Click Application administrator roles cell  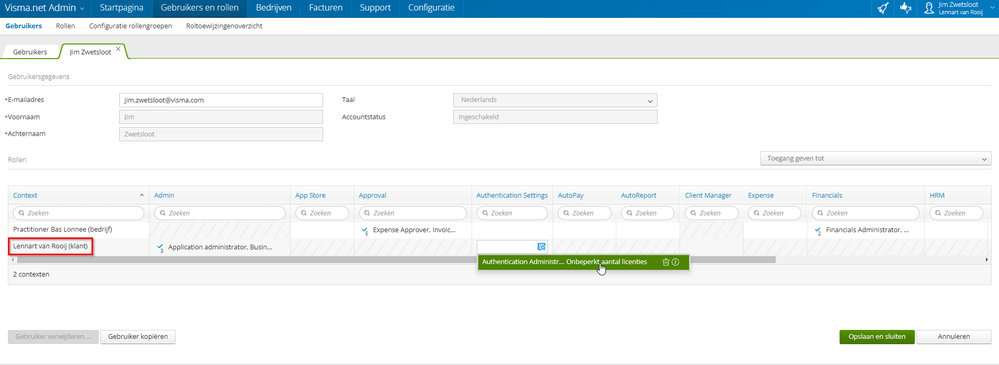coord(220,247)
